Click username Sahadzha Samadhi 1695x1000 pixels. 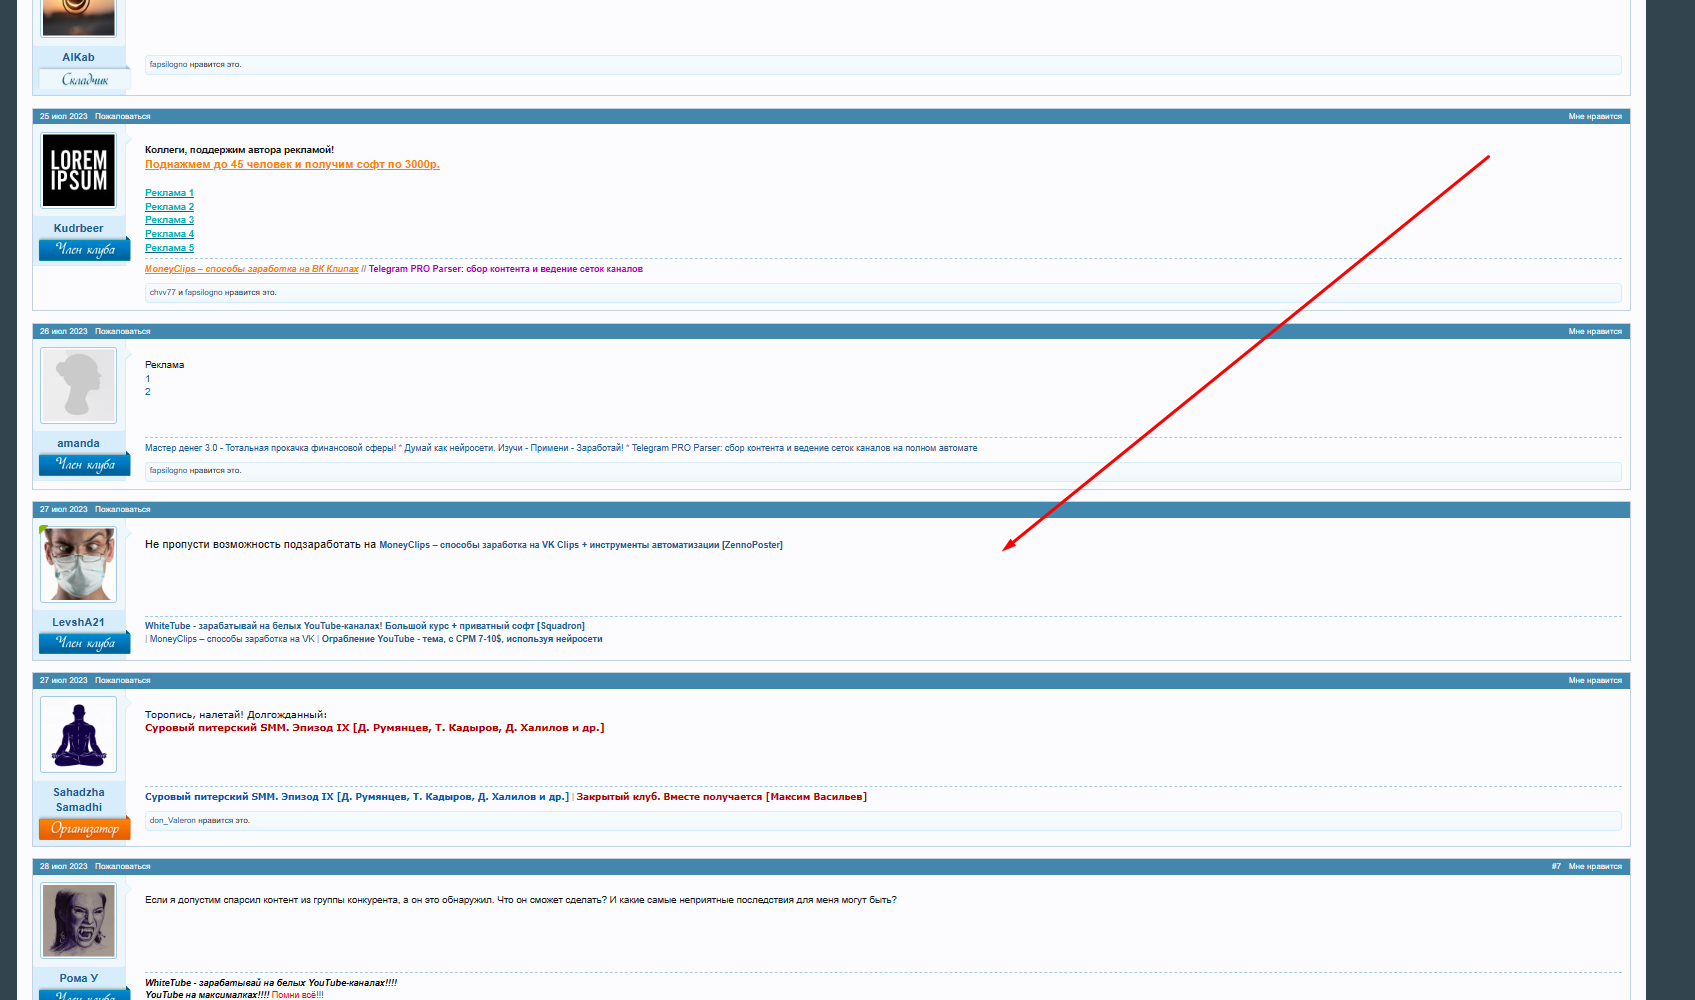click(x=78, y=799)
